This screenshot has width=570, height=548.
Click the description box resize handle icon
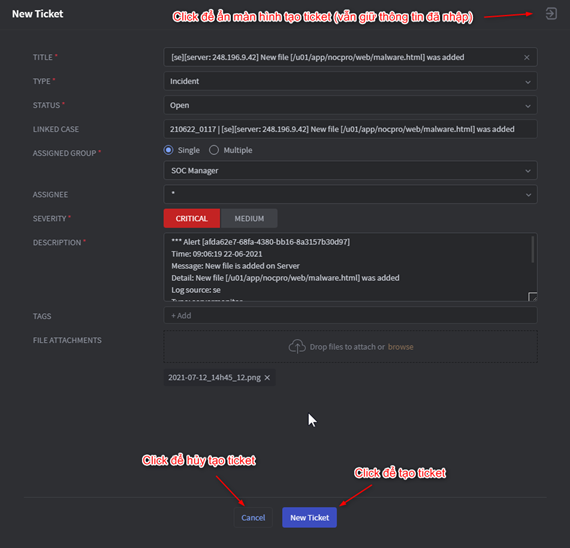coord(533,296)
